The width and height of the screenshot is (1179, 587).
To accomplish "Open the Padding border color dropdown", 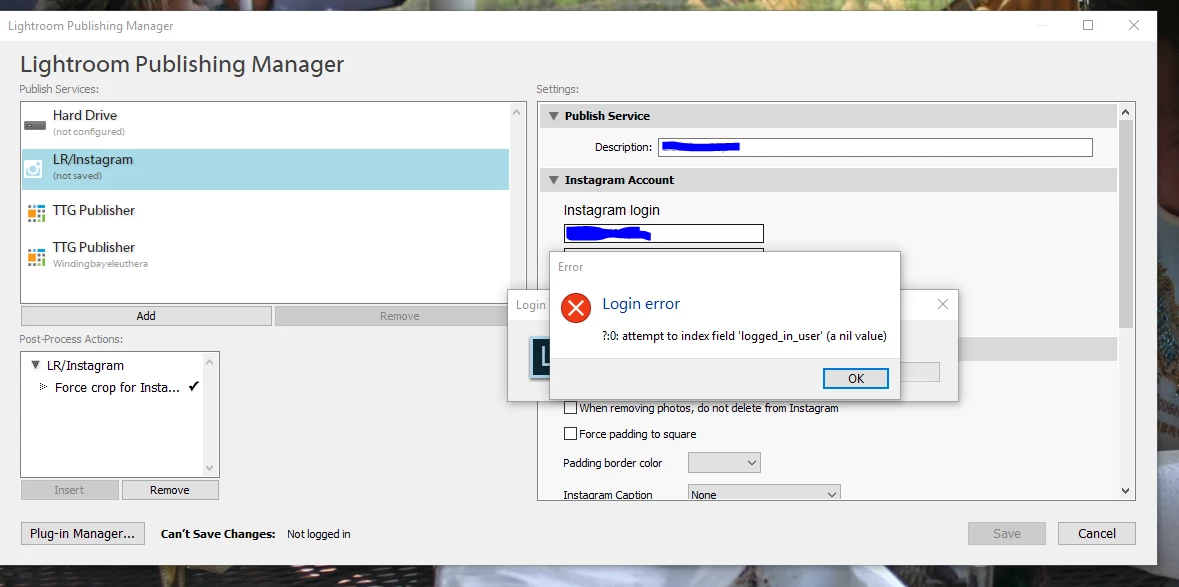I will click(724, 462).
